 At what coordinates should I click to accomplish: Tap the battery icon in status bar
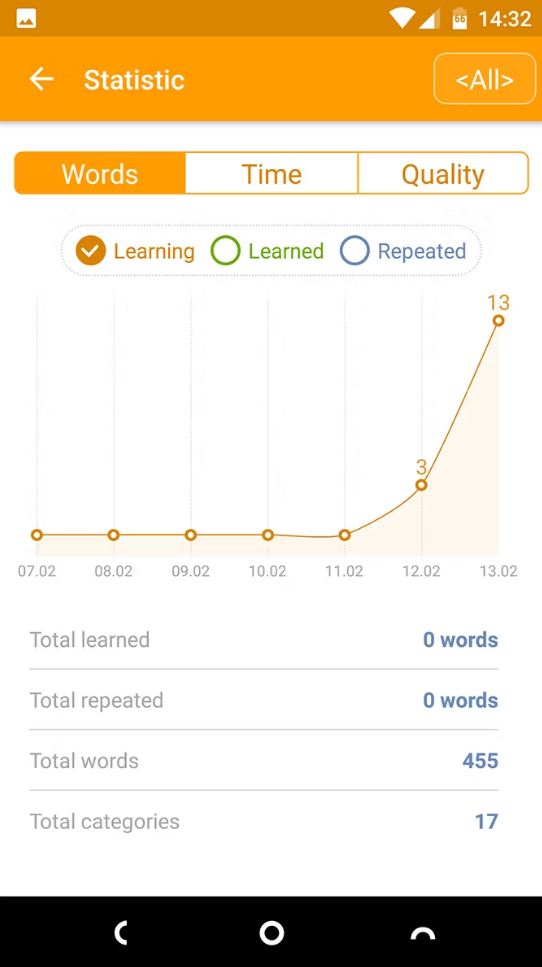pos(459,19)
